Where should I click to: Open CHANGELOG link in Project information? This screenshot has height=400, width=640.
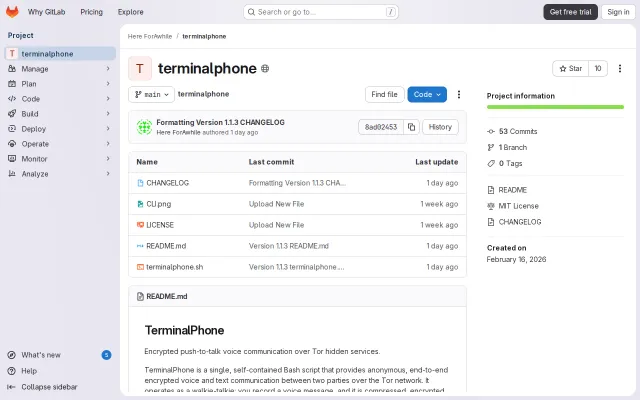point(520,222)
